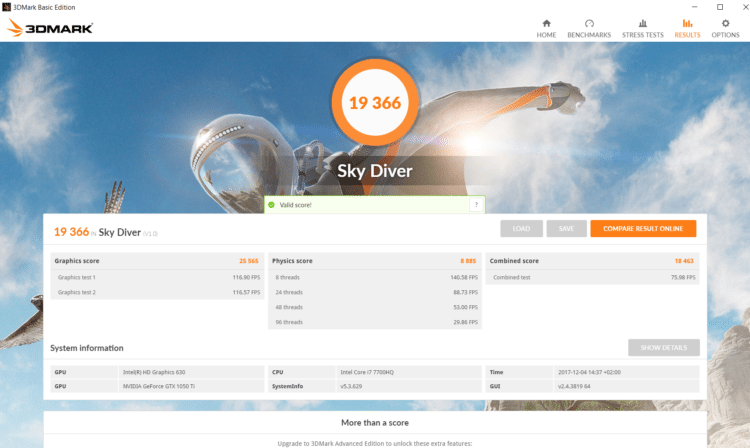Screen dimensions: 750x448
Task: Click the Physics score header
Action: pos(292,261)
